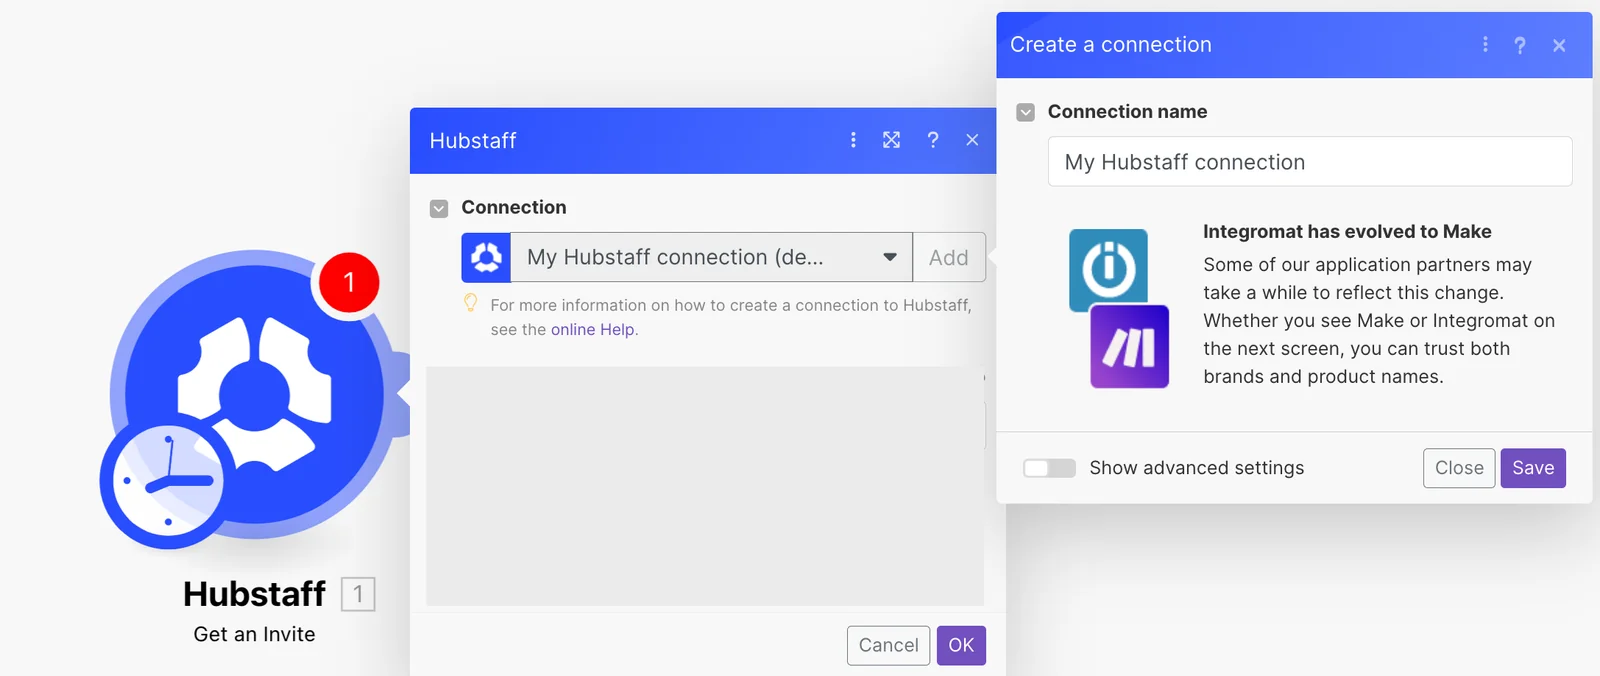The width and height of the screenshot is (1600, 676).
Task: Click the Hubstaff logo beside connection dropdown
Action: [486, 257]
